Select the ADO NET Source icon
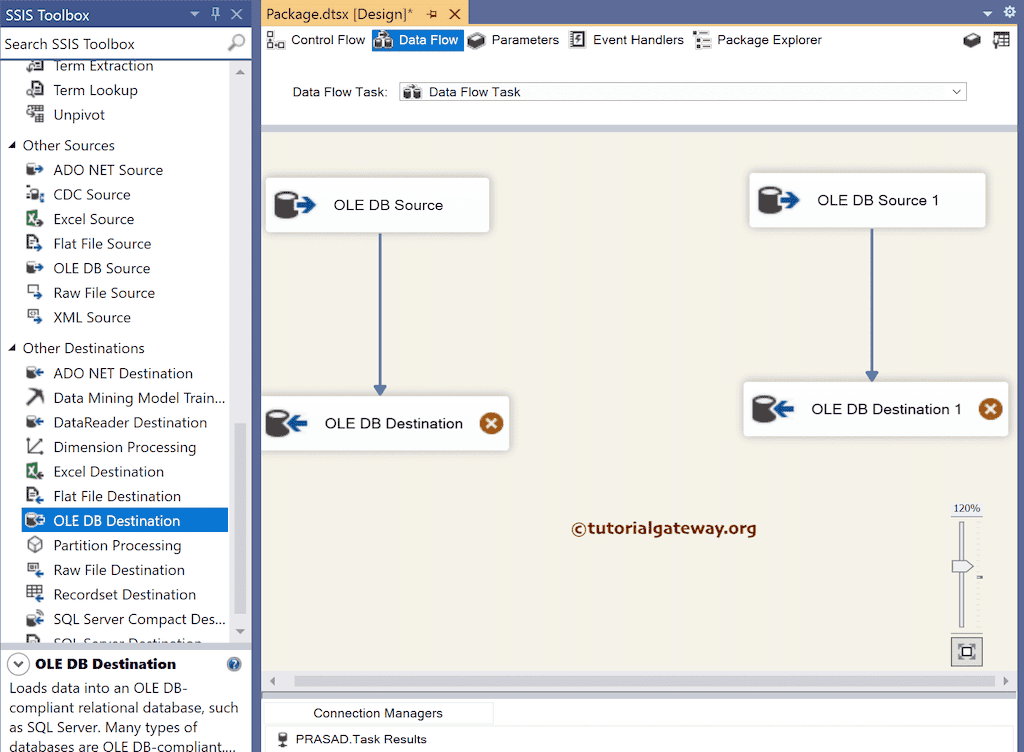The image size is (1024, 752). point(35,170)
